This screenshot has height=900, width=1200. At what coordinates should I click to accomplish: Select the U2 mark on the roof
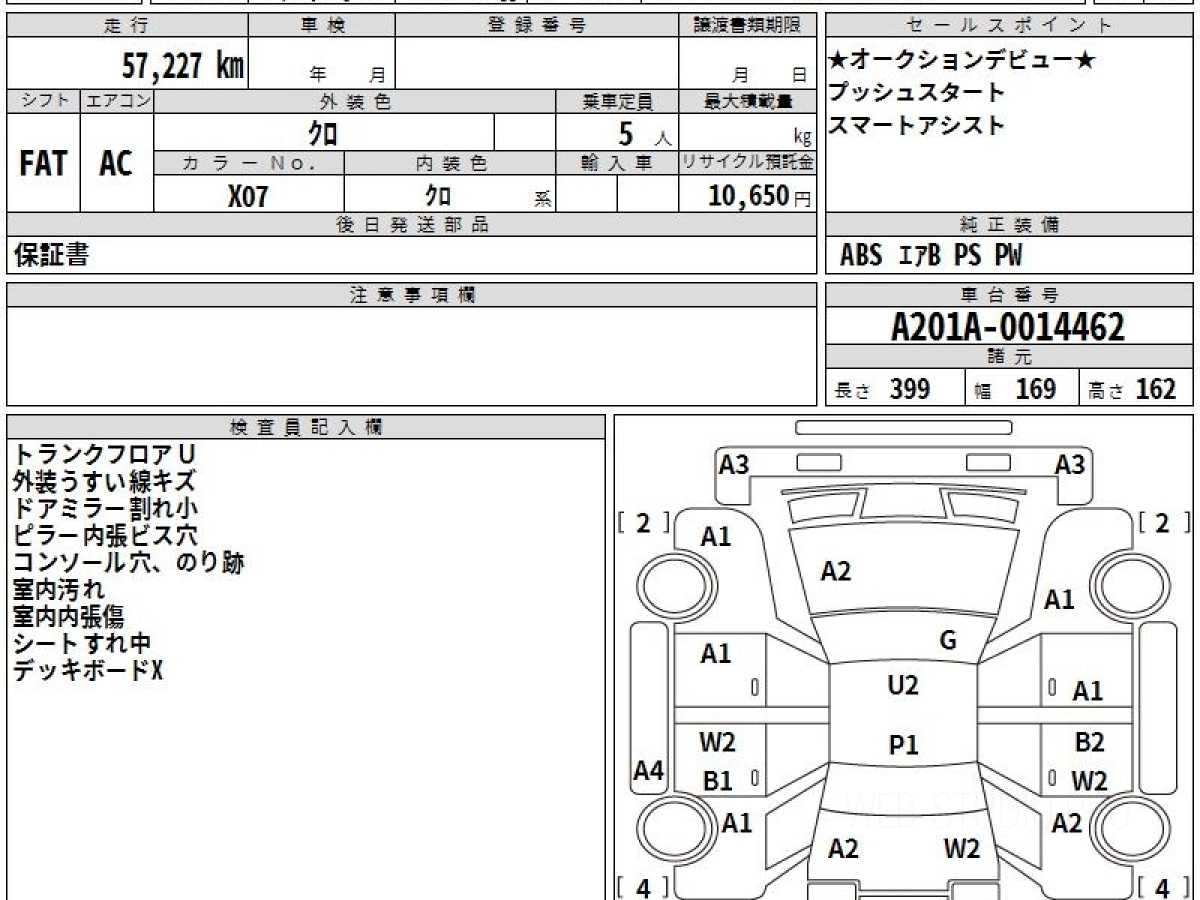coord(903,686)
